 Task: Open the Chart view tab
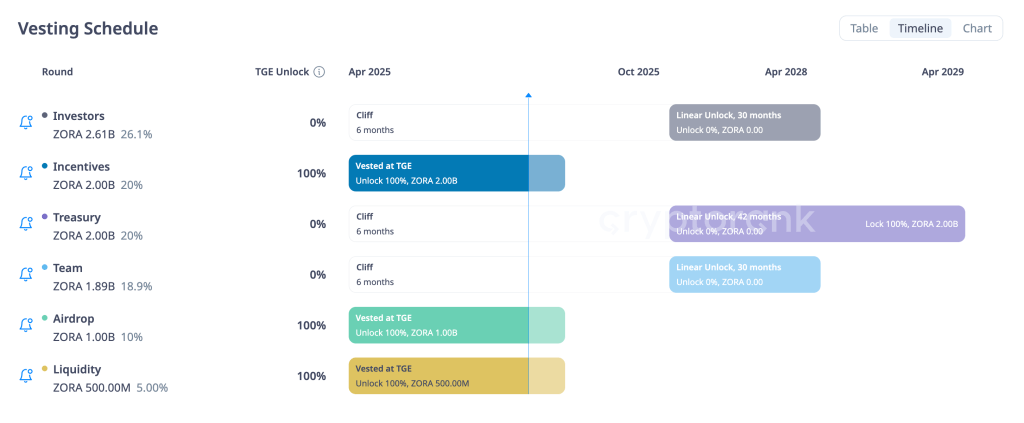pyautogui.click(x=977, y=28)
